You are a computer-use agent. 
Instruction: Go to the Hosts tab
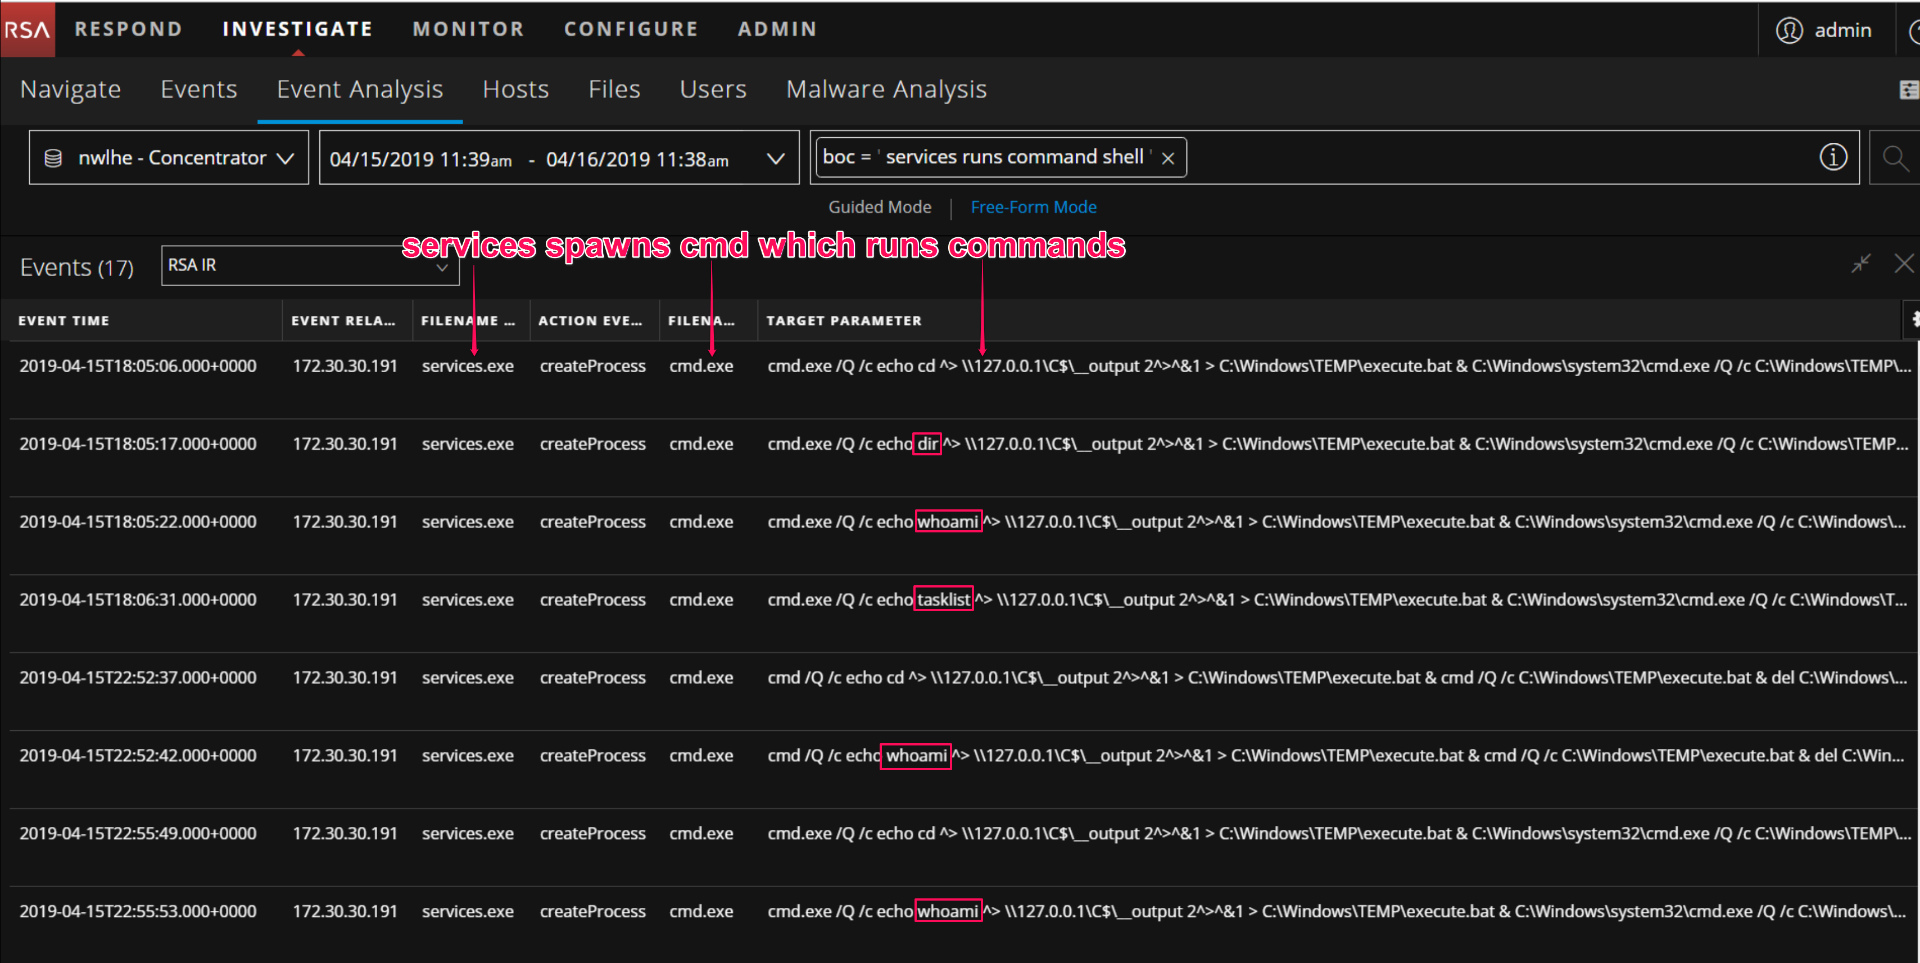[x=515, y=89]
